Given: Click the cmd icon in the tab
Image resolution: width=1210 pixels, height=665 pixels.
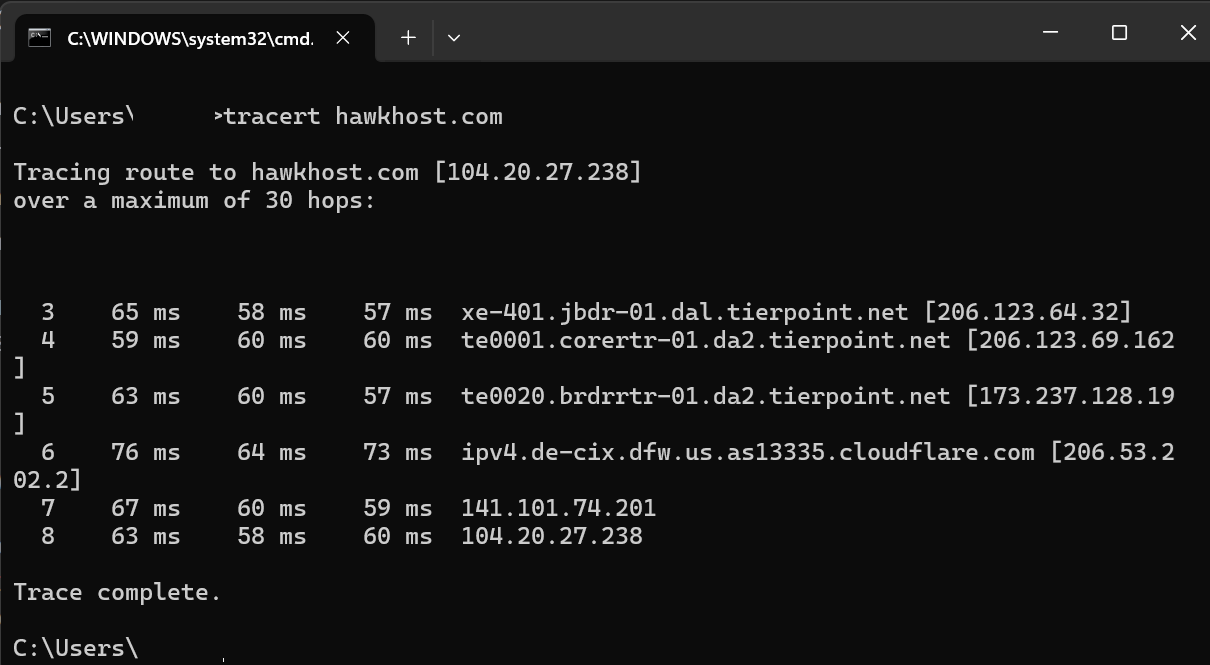Looking at the screenshot, I should tap(40, 38).
